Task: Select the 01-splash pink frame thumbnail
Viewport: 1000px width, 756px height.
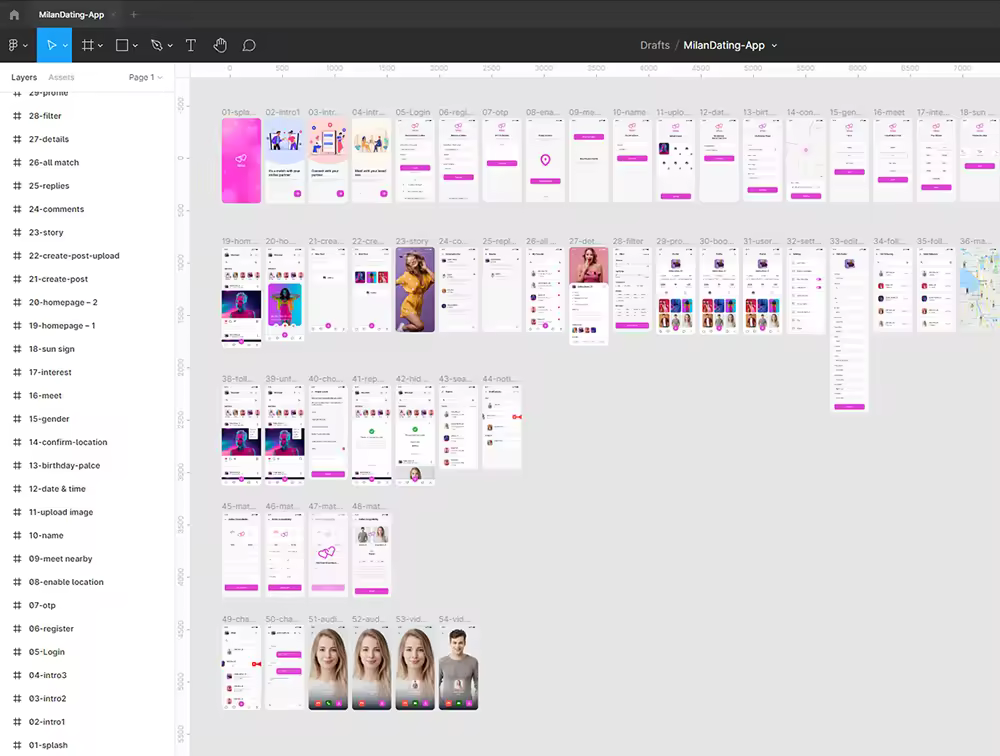Action: click(241, 160)
